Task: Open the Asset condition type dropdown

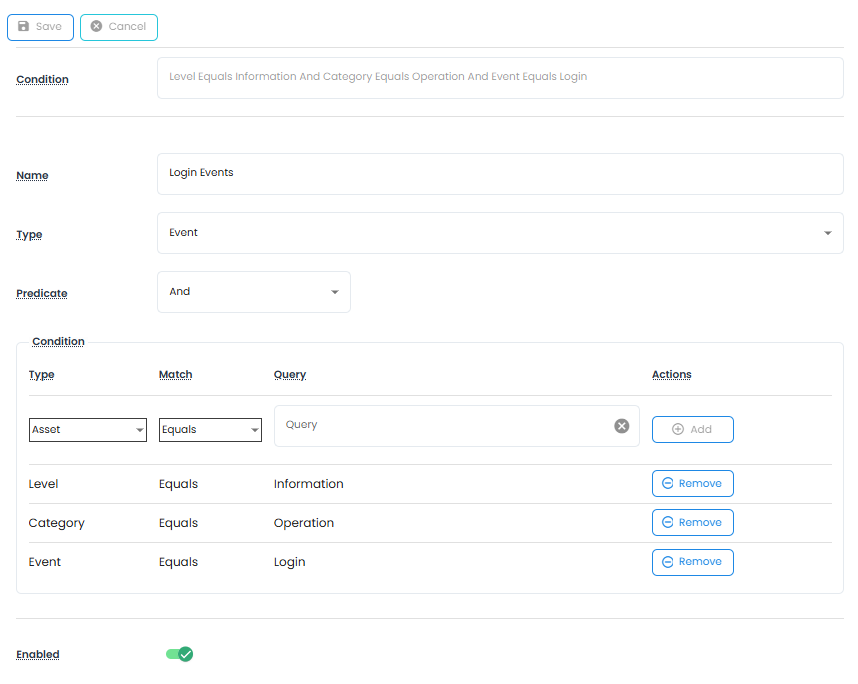Action: tap(88, 430)
